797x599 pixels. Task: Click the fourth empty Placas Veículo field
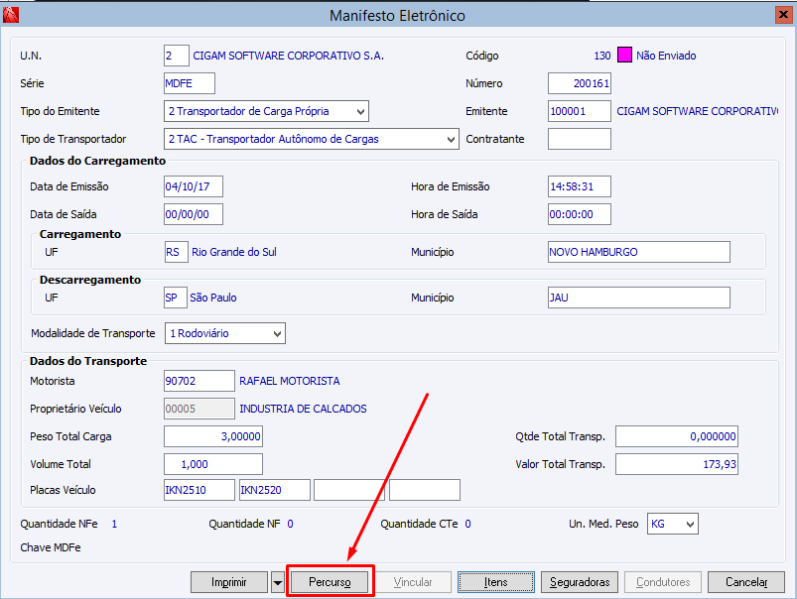(x=425, y=490)
